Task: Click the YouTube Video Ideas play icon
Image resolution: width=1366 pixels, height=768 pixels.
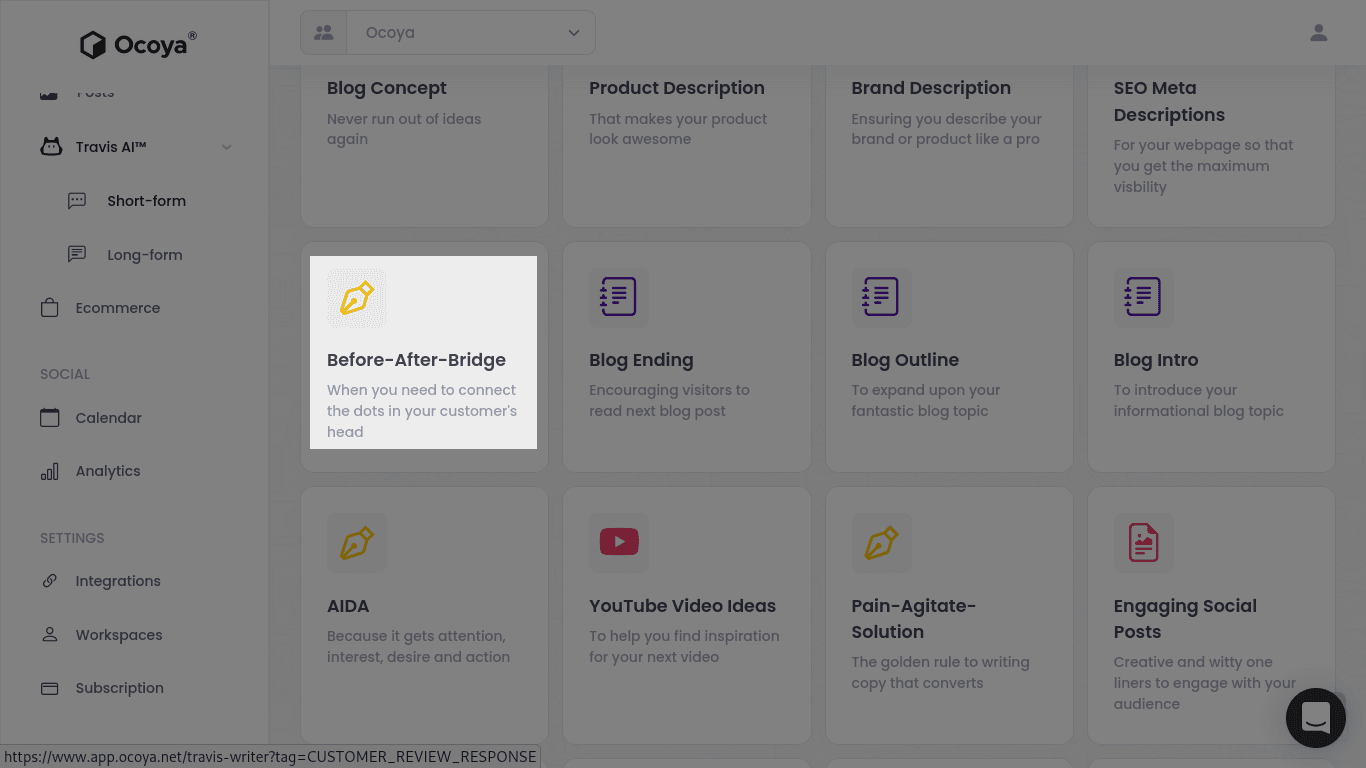Action: click(619, 543)
